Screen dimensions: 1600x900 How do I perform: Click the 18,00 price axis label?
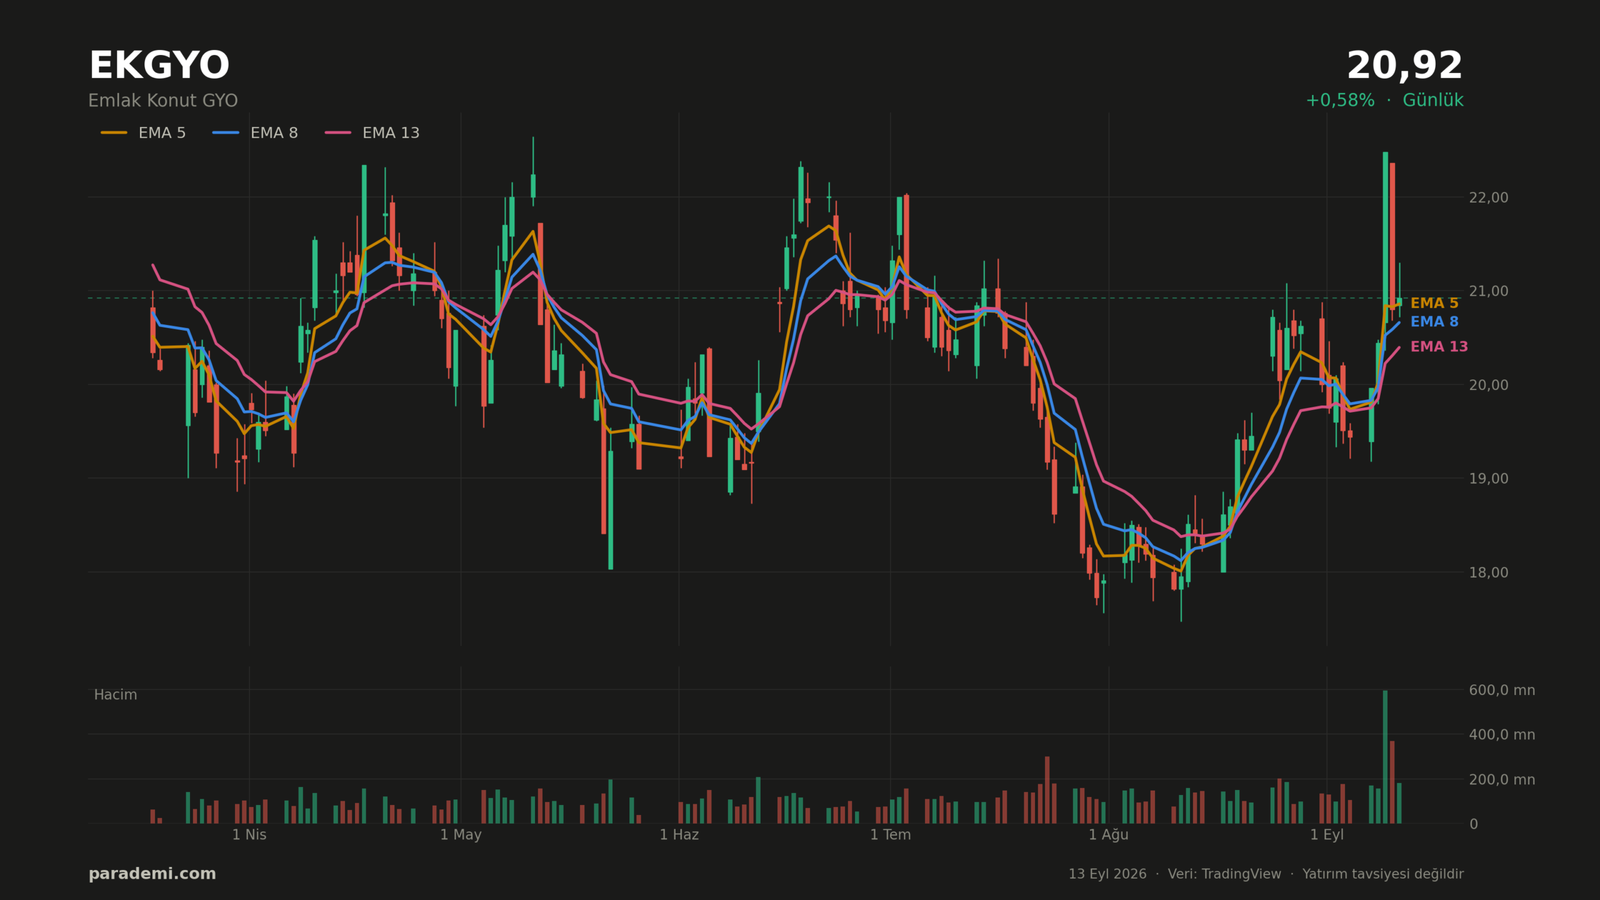point(1488,573)
